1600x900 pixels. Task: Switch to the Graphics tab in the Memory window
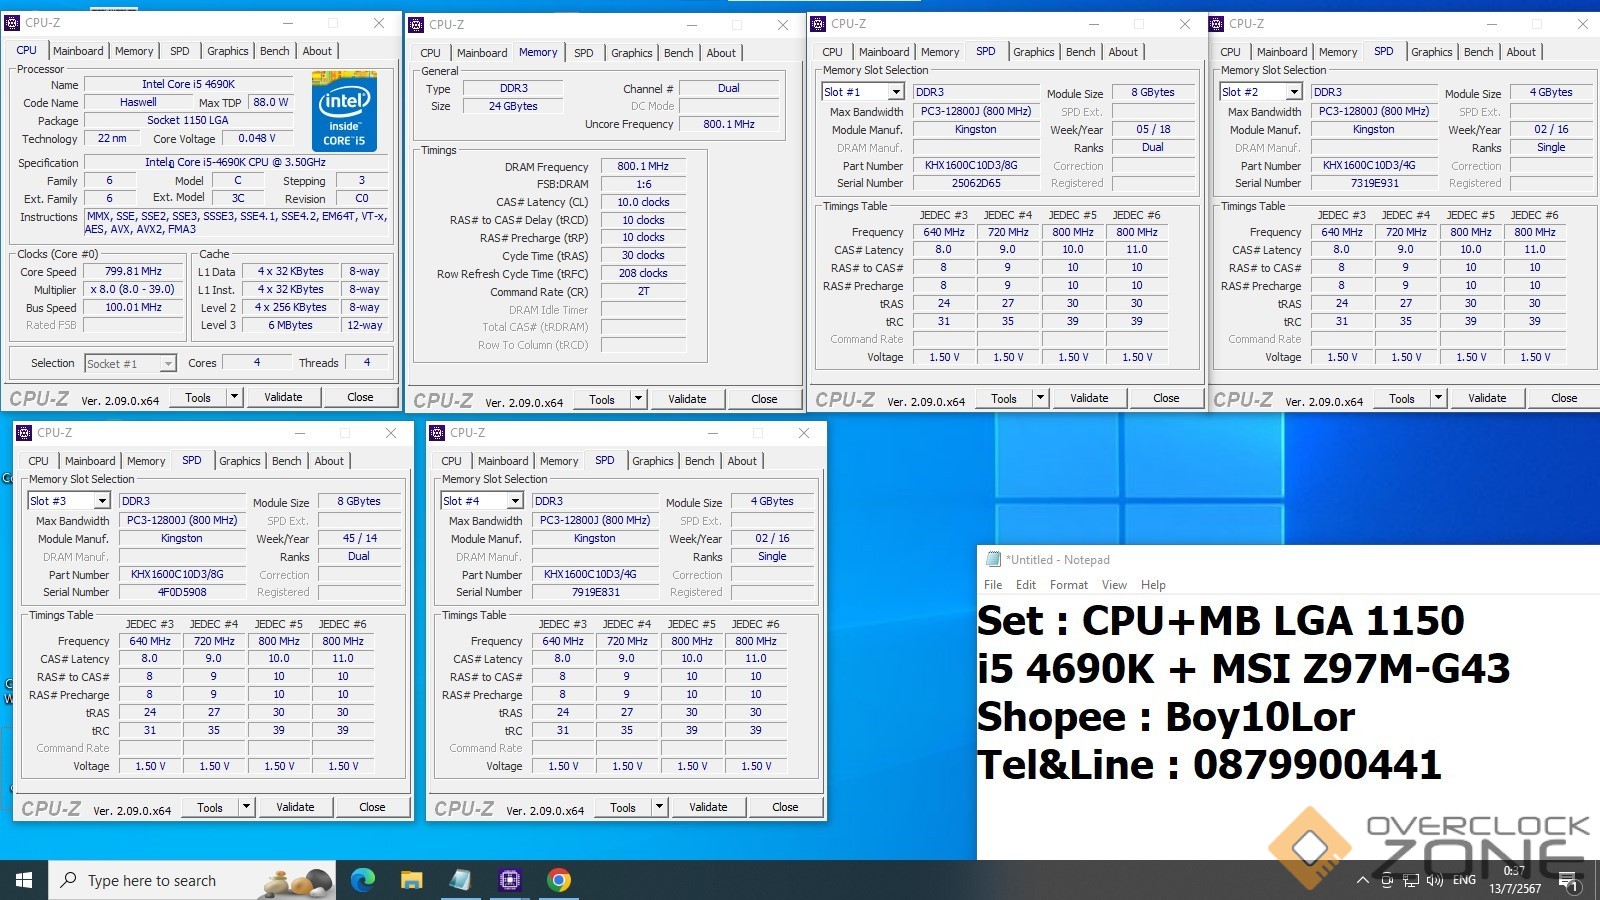point(631,53)
